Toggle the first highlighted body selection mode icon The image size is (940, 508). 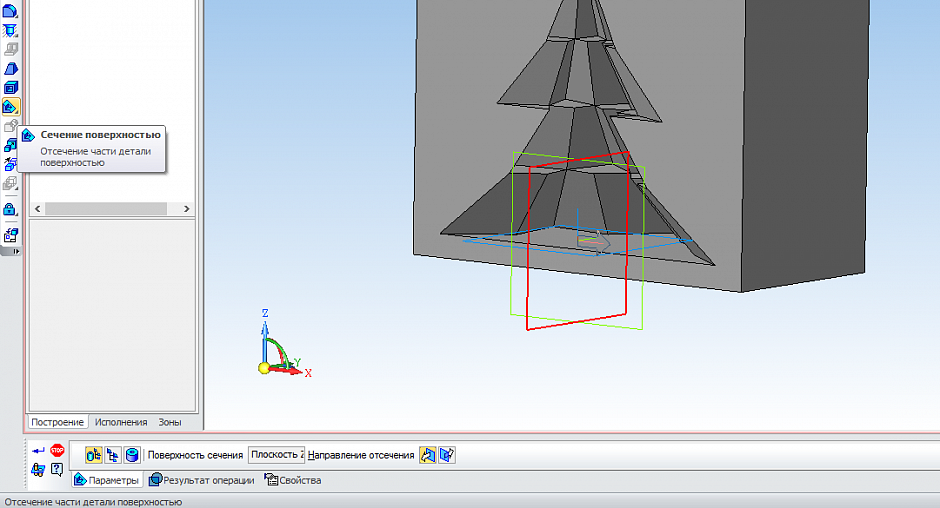94,455
